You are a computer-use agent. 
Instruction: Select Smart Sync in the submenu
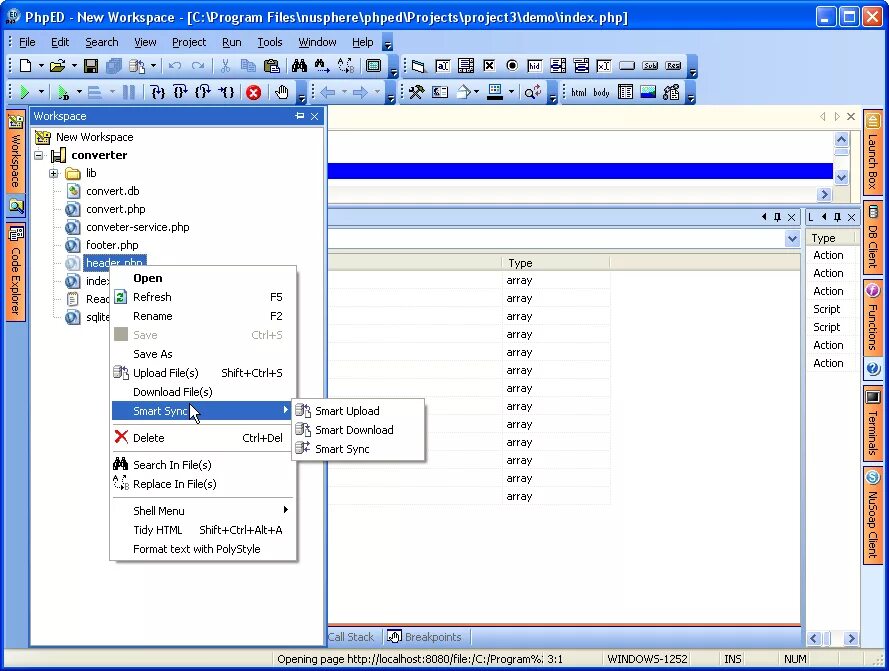(x=358, y=449)
